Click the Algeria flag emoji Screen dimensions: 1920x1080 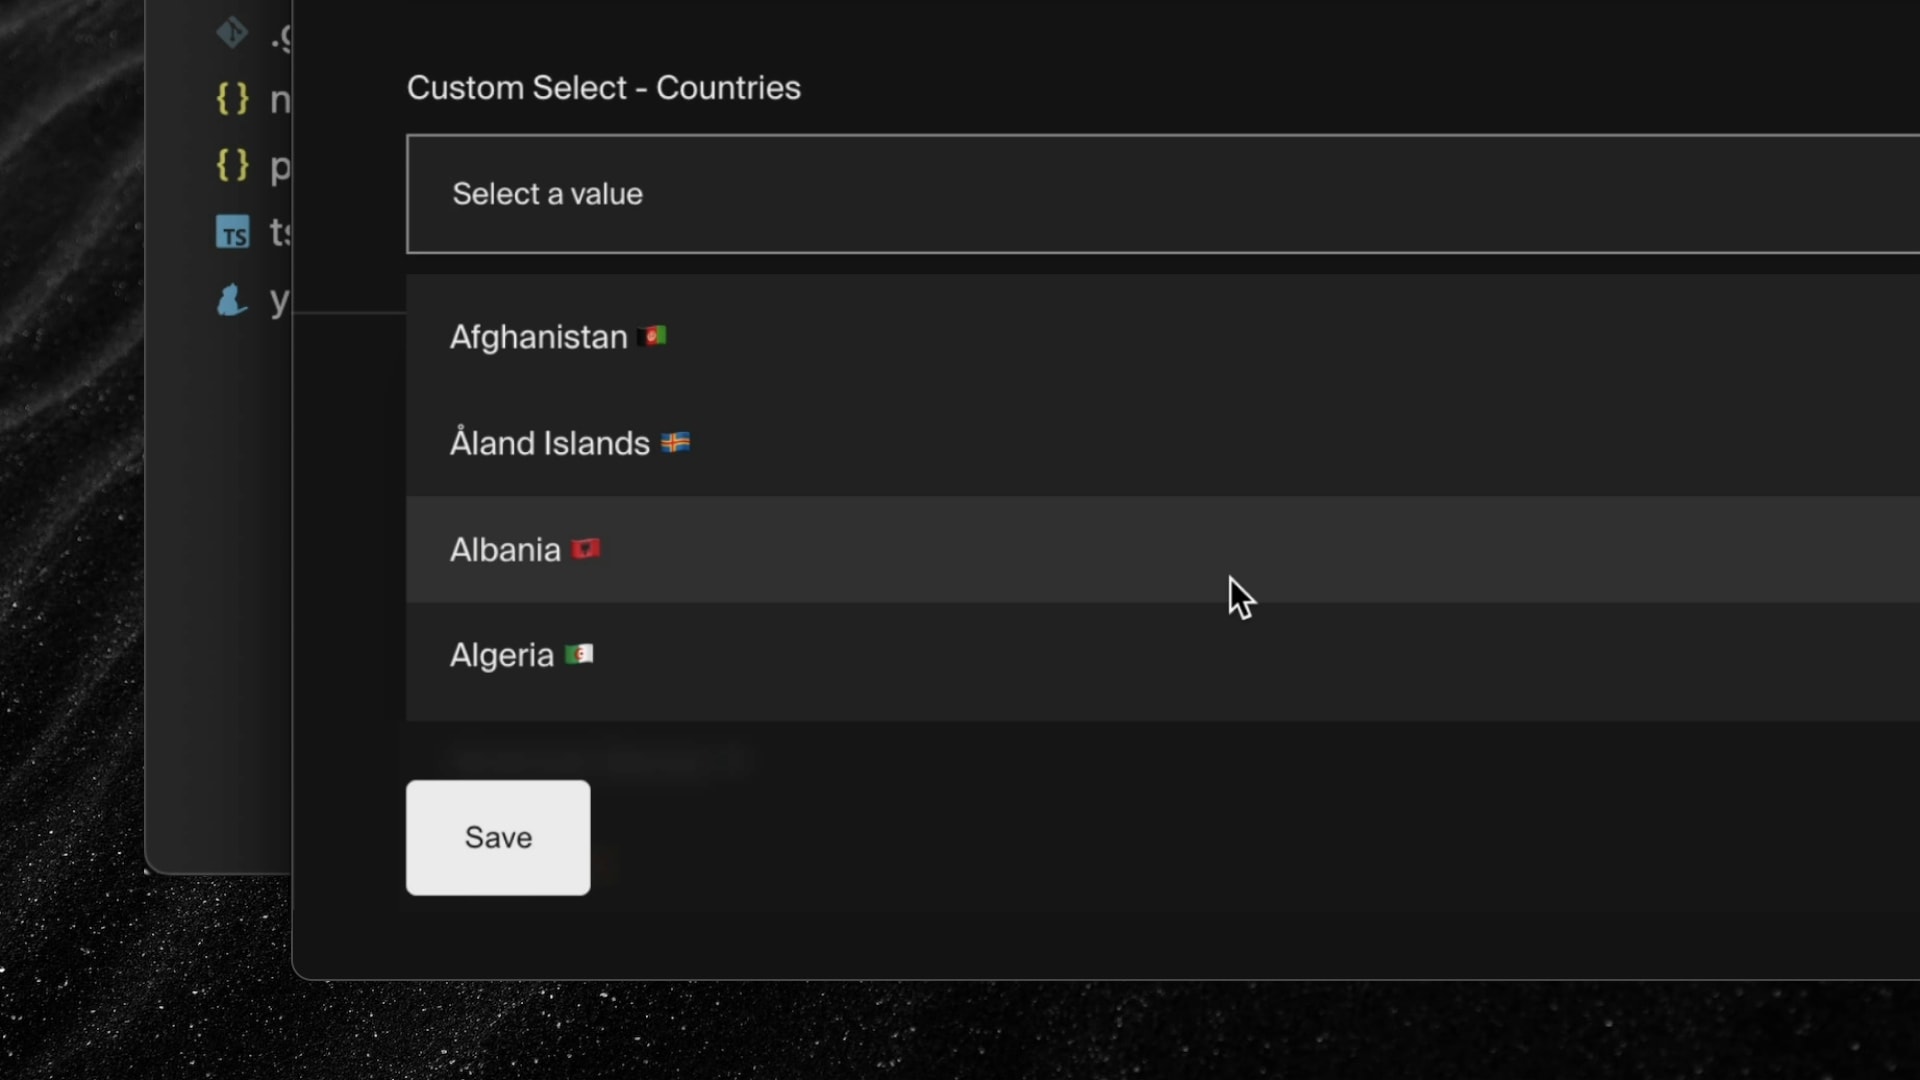(580, 654)
